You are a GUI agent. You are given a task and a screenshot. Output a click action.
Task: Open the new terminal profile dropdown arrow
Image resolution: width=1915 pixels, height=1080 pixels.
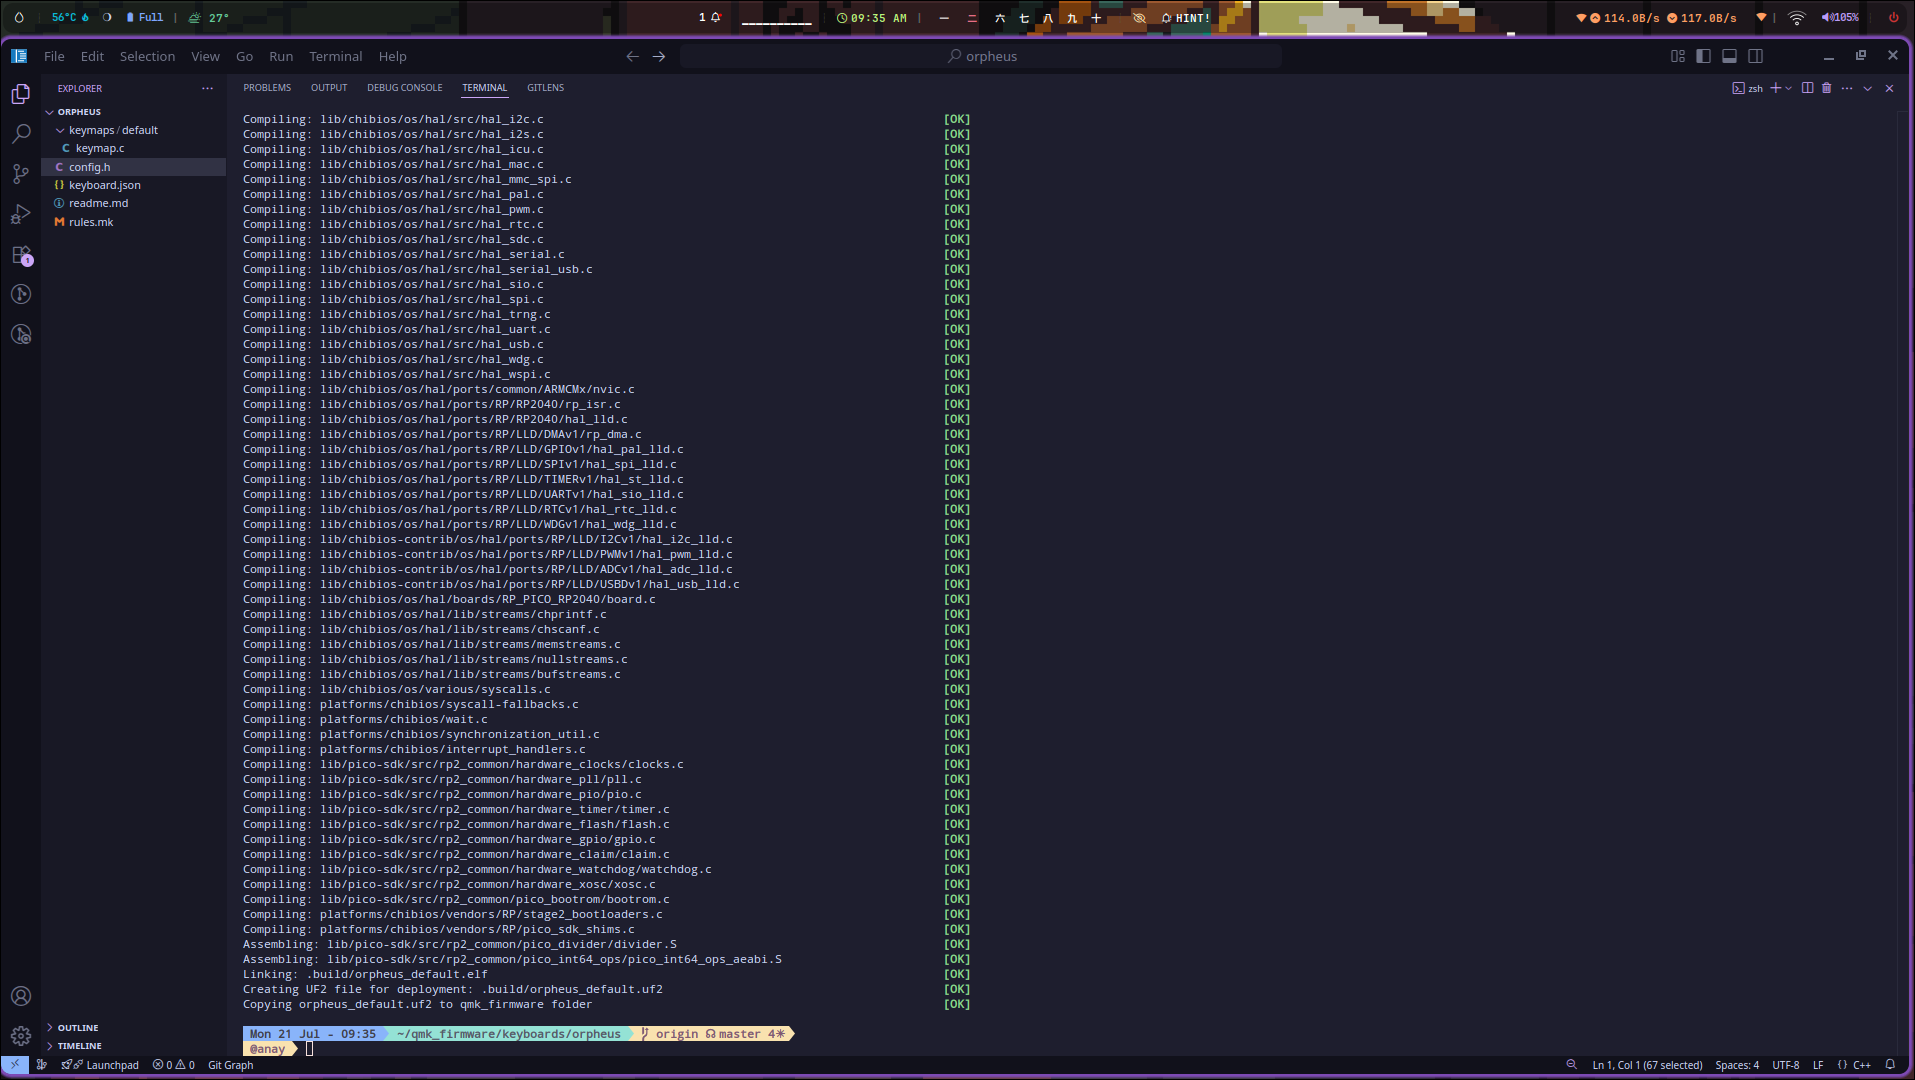click(1789, 88)
